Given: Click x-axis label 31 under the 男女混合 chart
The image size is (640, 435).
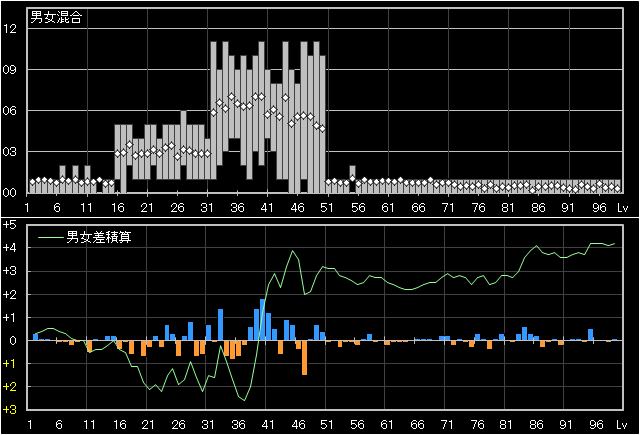Looking at the screenshot, I should point(207,208).
